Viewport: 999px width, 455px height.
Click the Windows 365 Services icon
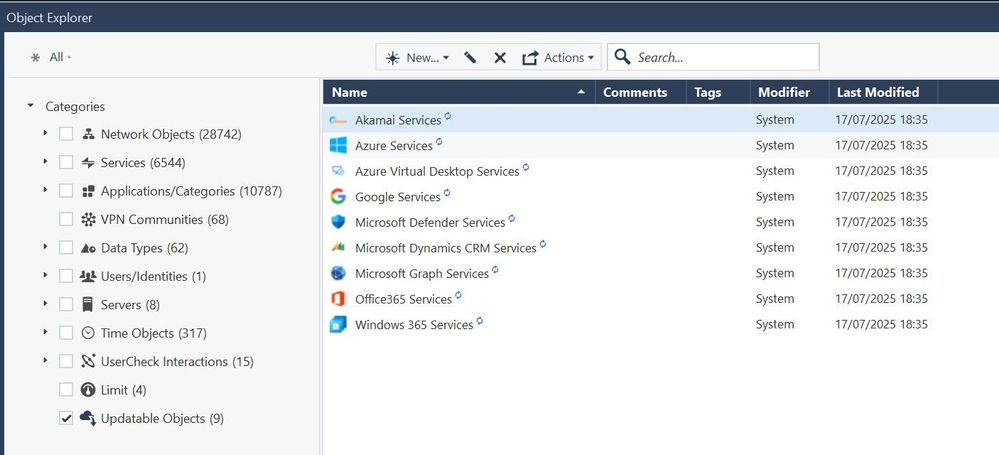point(338,324)
